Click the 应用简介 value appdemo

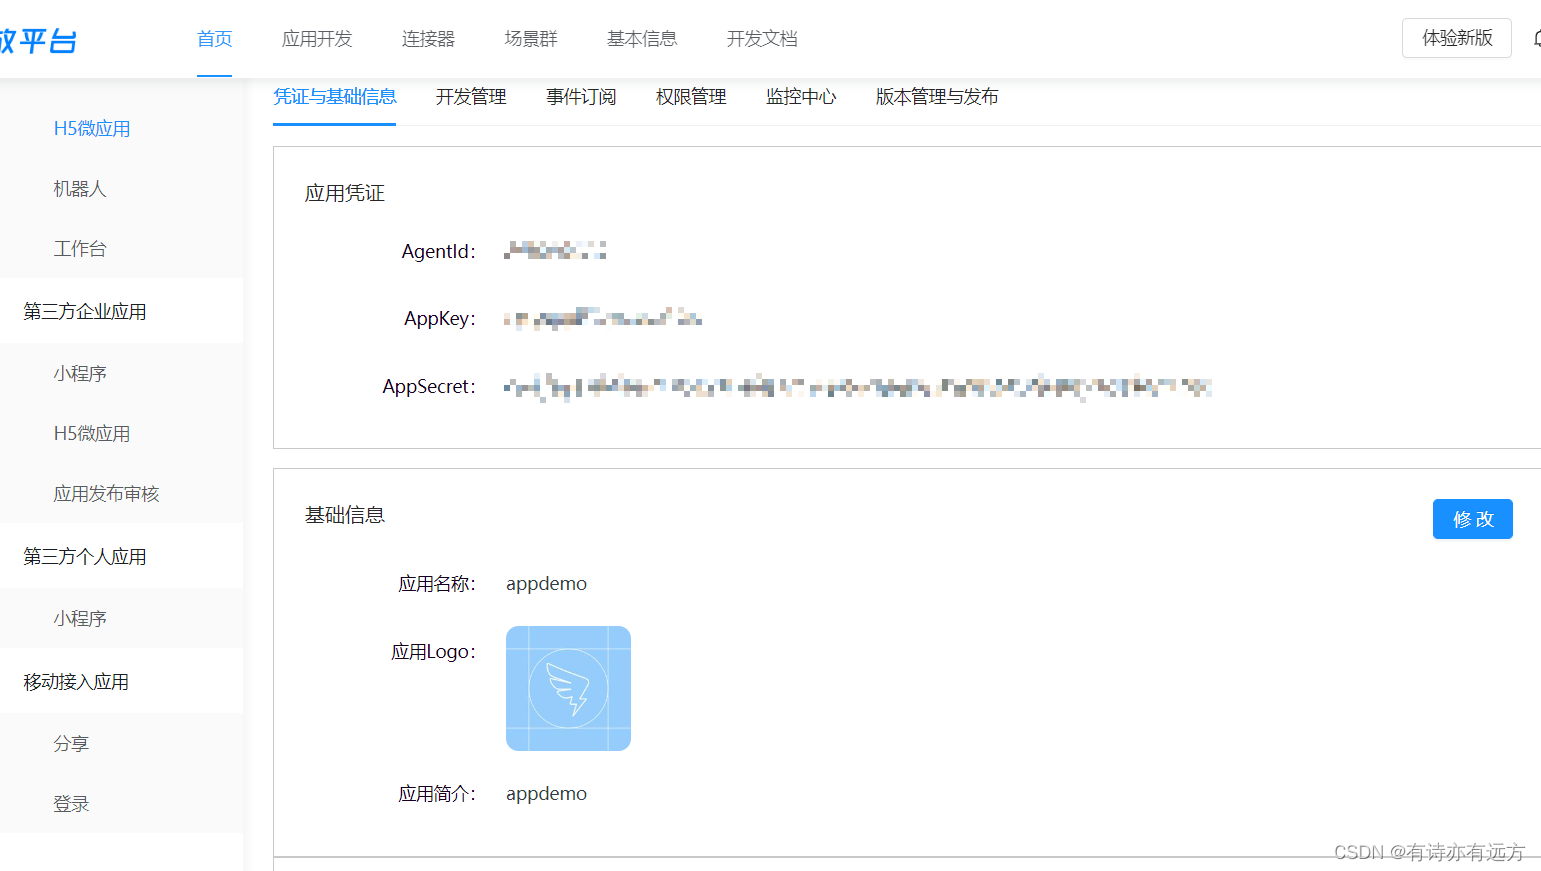click(546, 794)
